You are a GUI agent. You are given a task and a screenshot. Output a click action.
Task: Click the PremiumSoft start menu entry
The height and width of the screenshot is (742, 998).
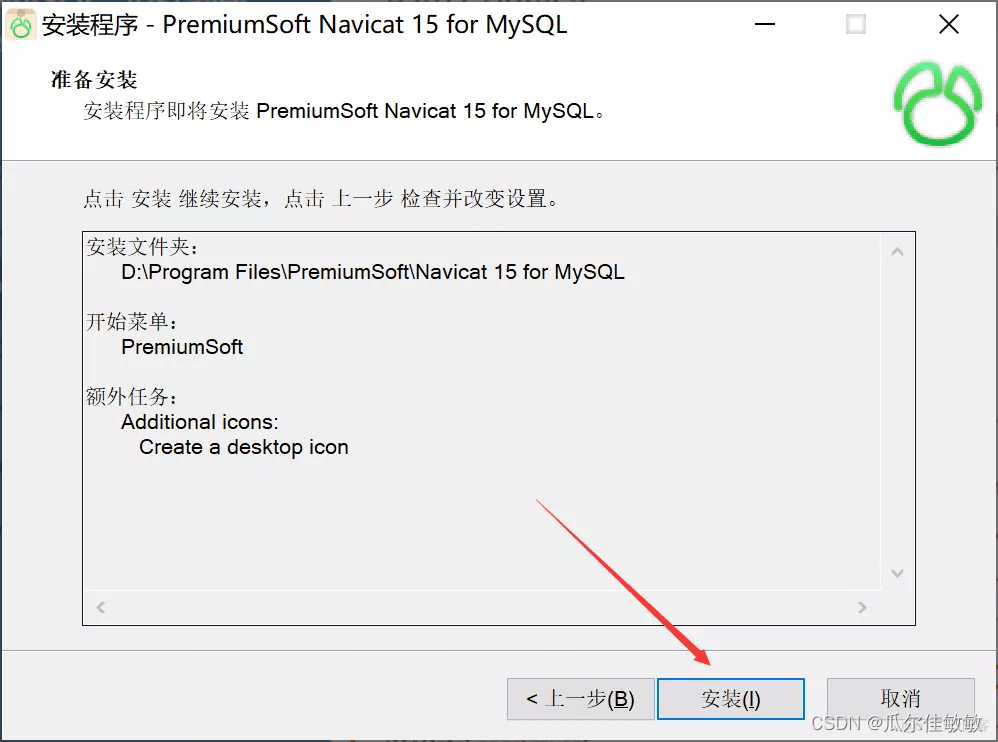(182, 347)
